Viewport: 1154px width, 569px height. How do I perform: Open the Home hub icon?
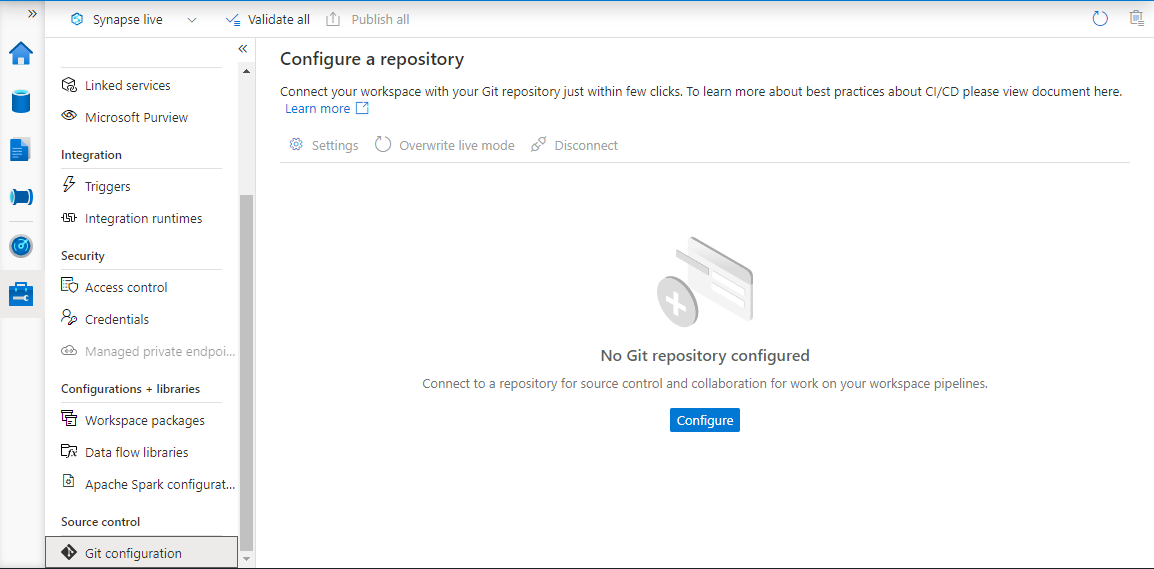point(21,53)
